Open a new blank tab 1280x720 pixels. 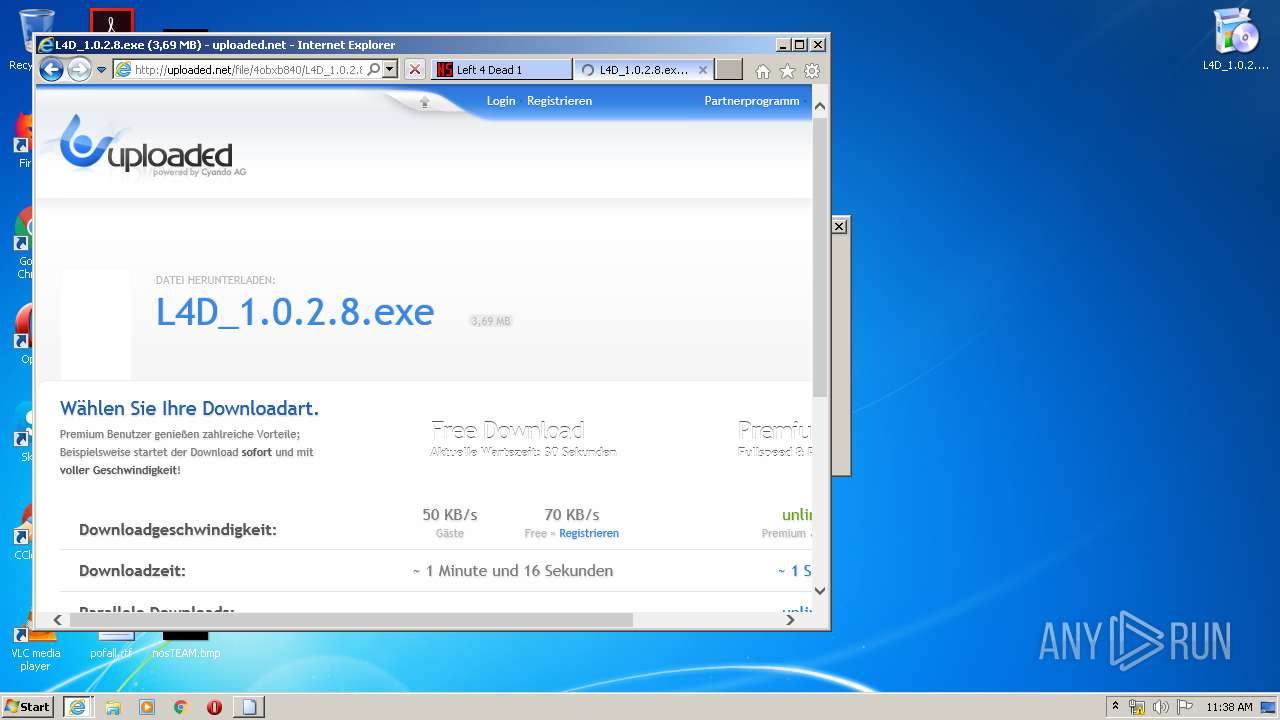point(729,70)
